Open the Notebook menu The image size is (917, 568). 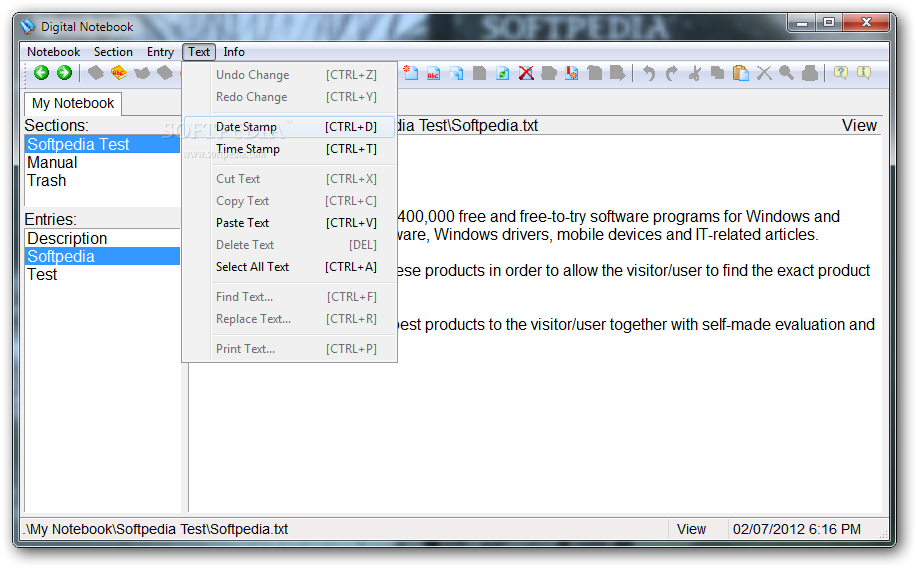(x=53, y=52)
